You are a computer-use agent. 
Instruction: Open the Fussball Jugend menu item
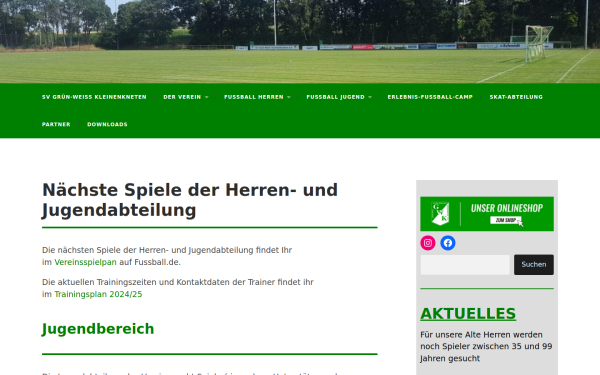[x=336, y=97]
